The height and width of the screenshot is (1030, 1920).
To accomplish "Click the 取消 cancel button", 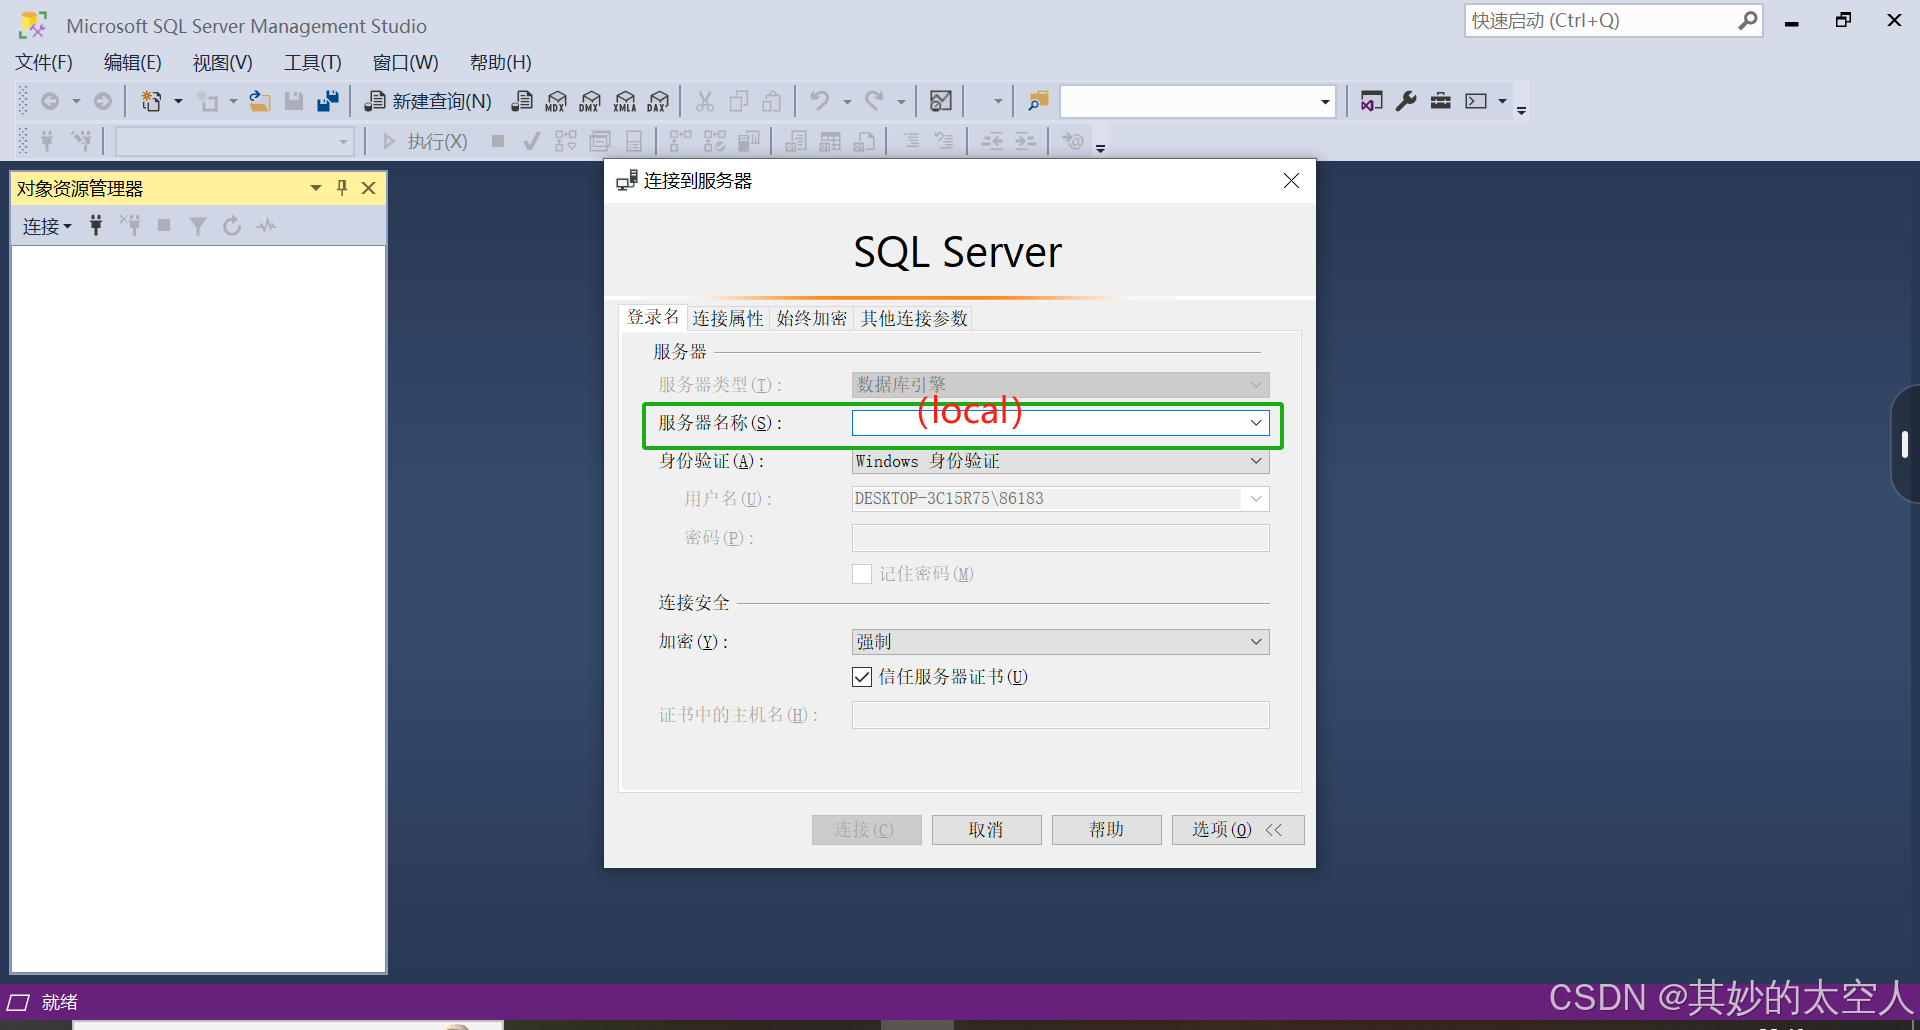I will (x=986, y=829).
